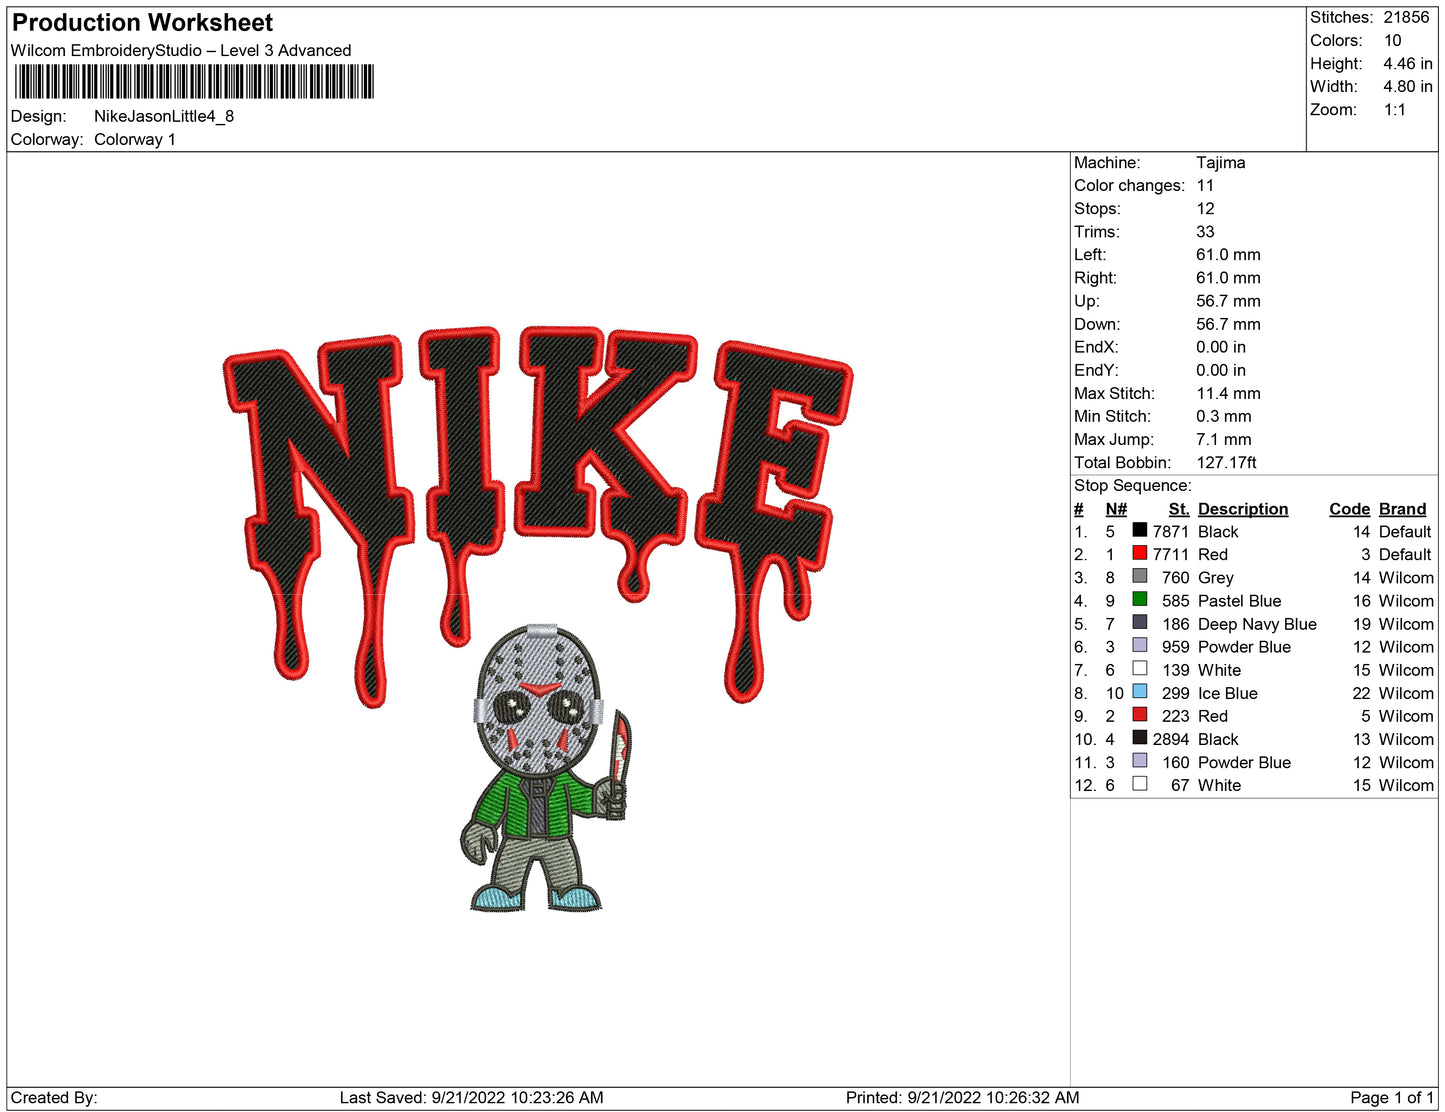
Task: Select the Stops value 12
Action: point(1205,208)
